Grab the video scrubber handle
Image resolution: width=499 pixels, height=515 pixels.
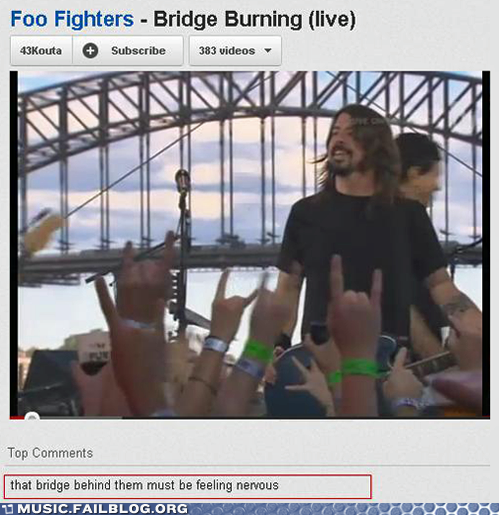click(x=32, y=416)
